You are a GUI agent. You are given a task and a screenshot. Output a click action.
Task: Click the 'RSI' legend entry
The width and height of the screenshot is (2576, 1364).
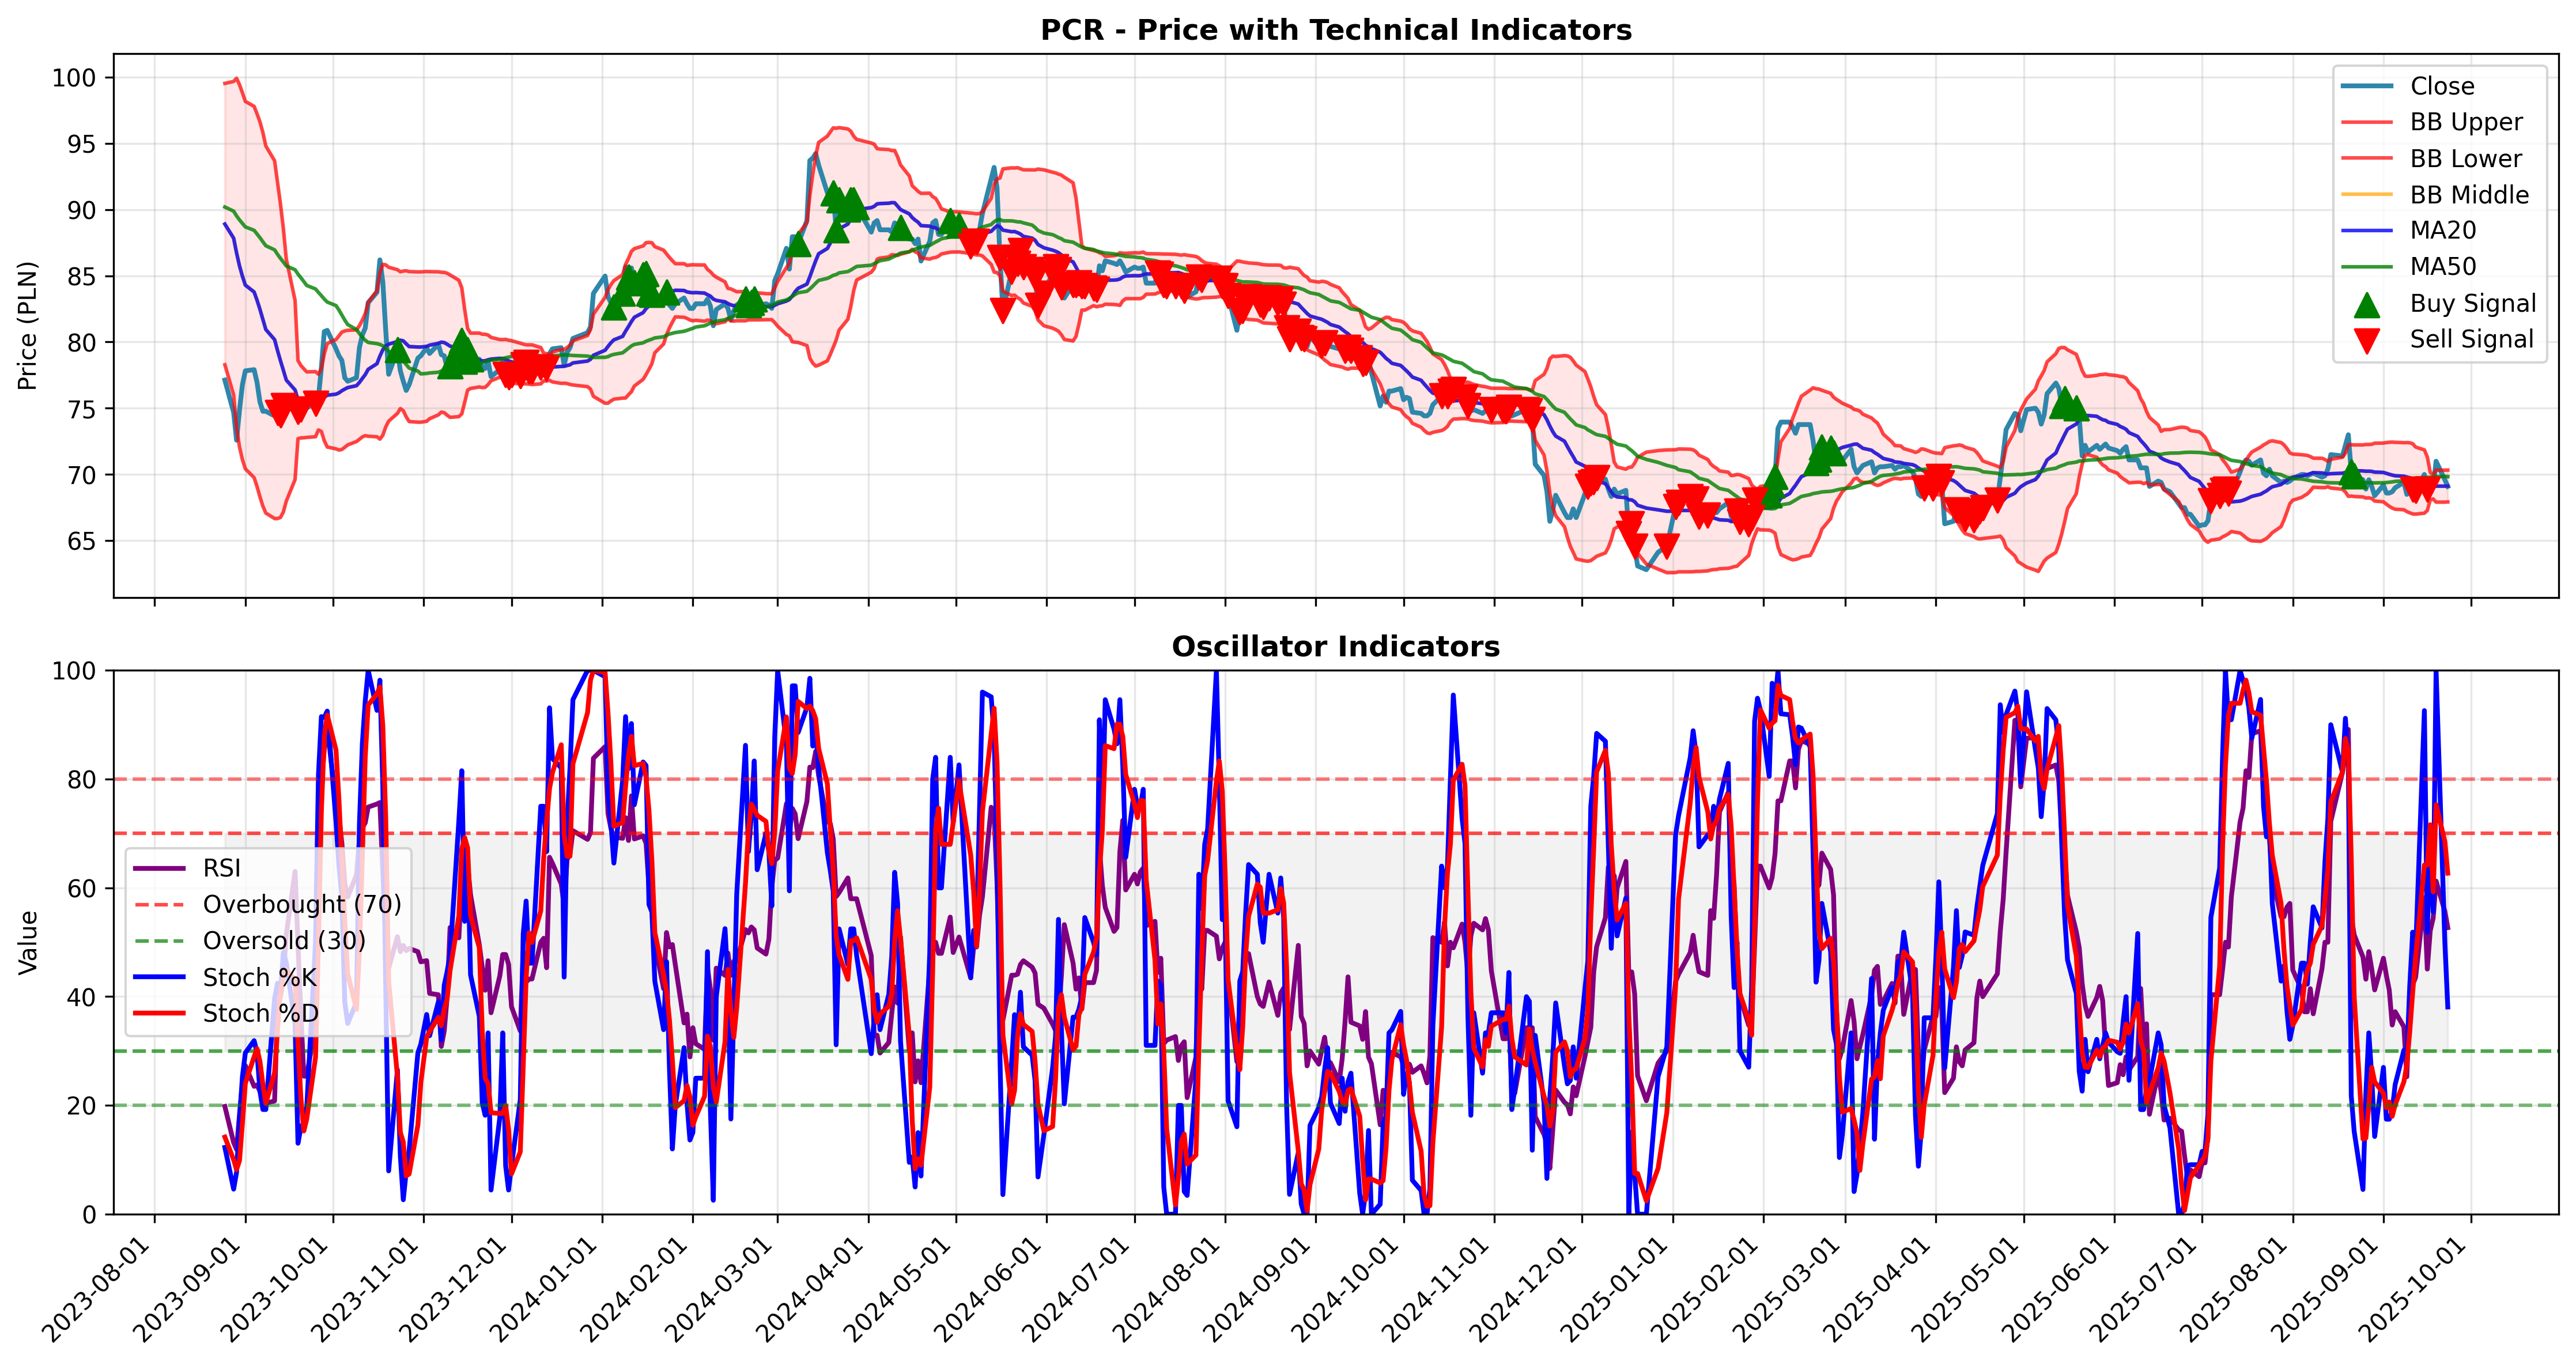(221, 868)
